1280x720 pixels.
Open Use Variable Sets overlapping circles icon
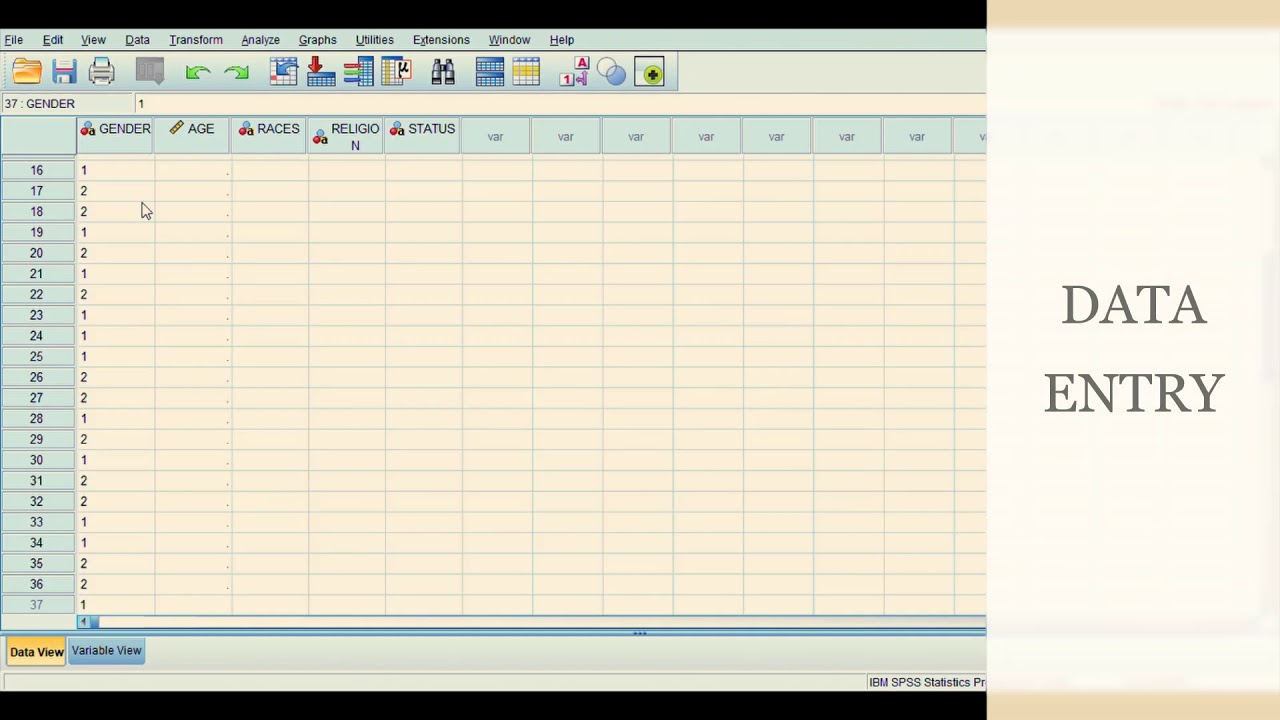(x=611, y=72)
